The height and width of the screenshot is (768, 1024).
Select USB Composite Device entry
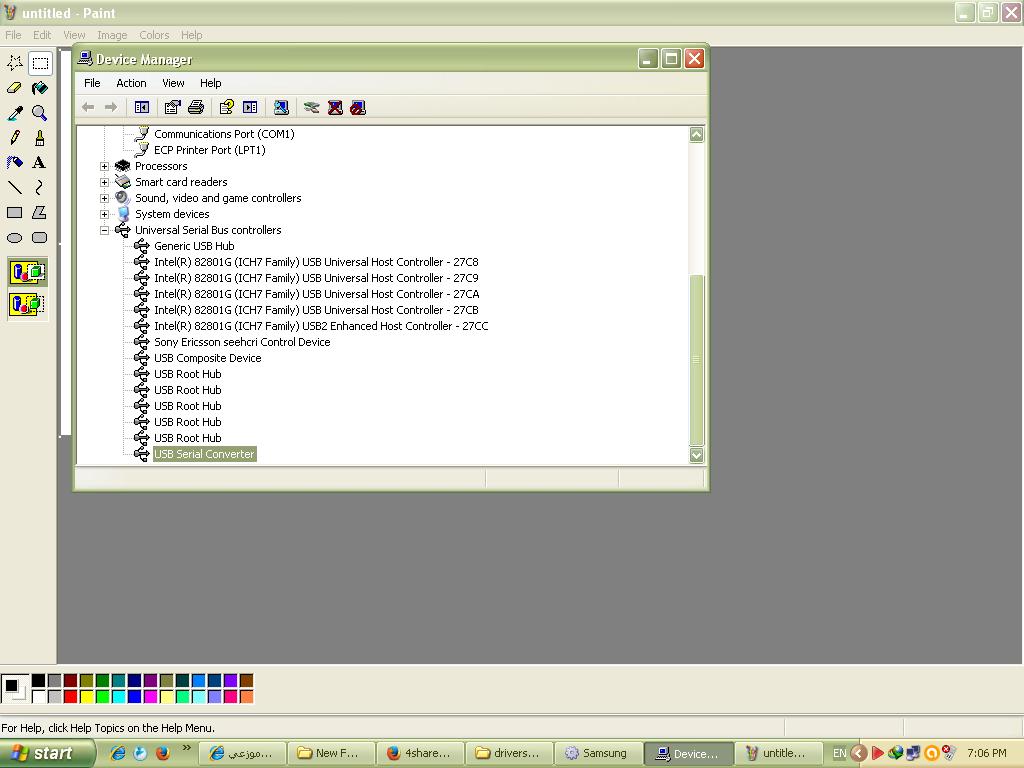point(207,359)
